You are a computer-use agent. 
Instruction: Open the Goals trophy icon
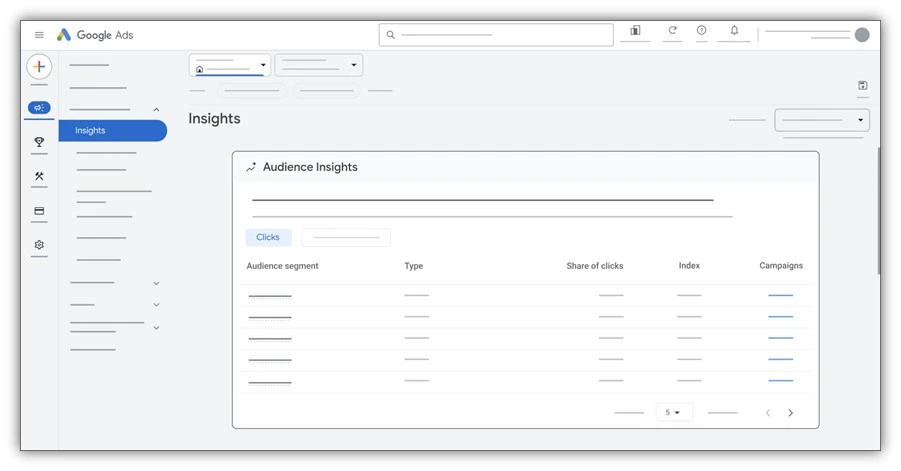[39, 142]
